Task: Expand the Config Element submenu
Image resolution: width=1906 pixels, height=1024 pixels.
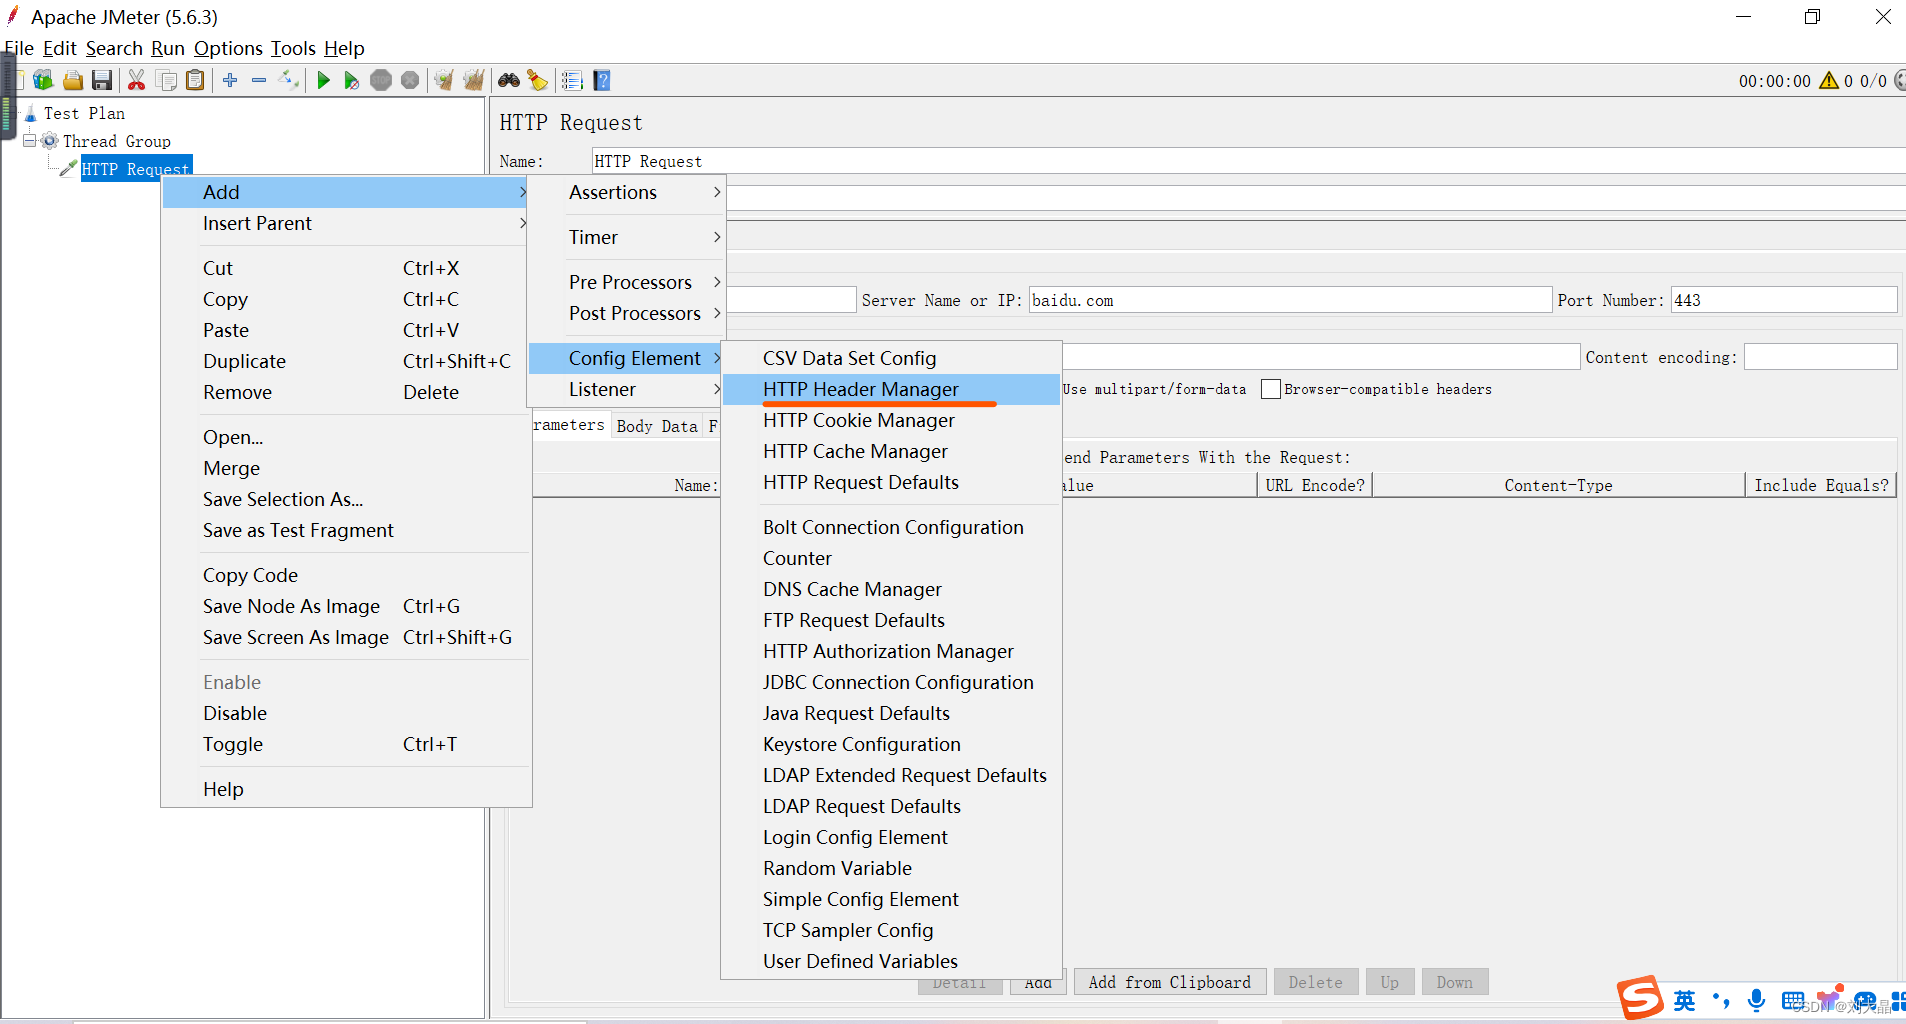Action: [626, 358]
